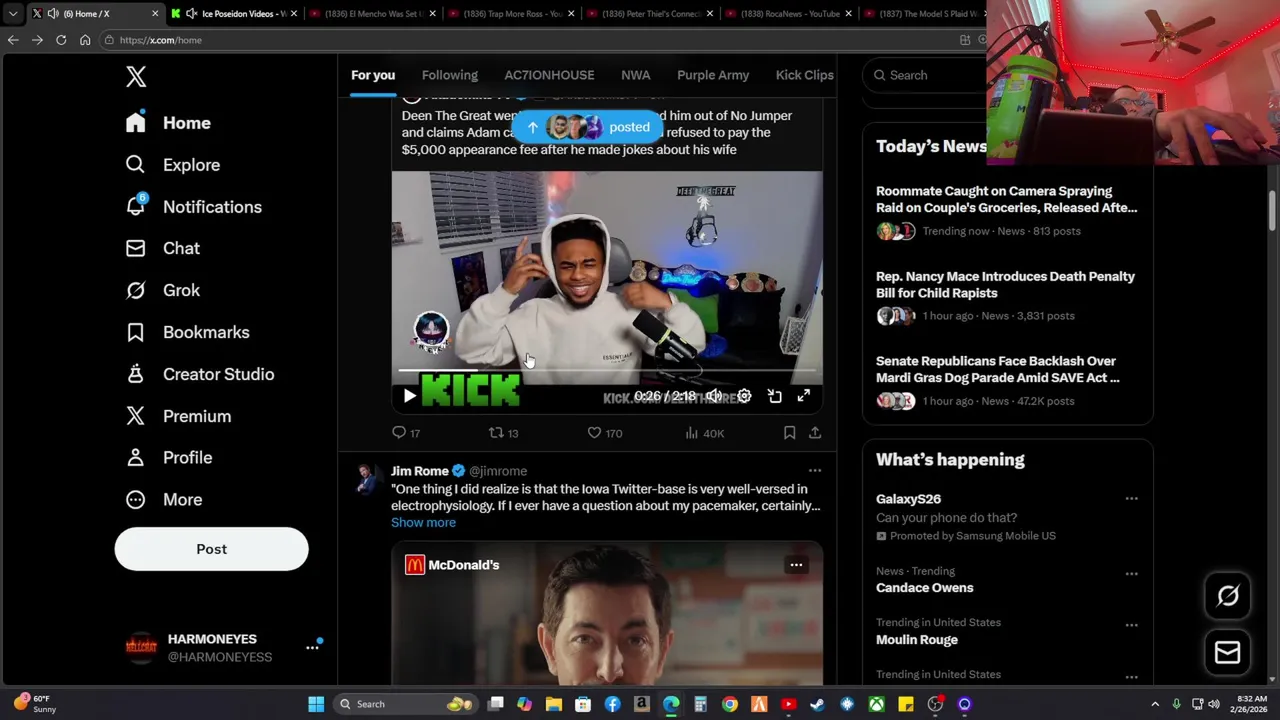Click Show more on Jim Rome's post

[x=423, y=523]
